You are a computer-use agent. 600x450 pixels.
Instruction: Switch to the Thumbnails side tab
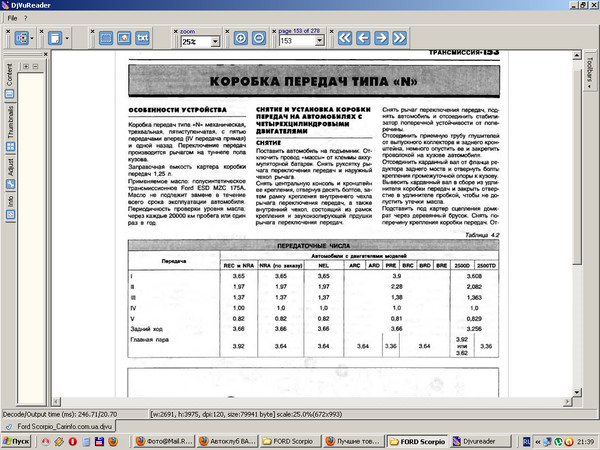[x=10, y=128]
